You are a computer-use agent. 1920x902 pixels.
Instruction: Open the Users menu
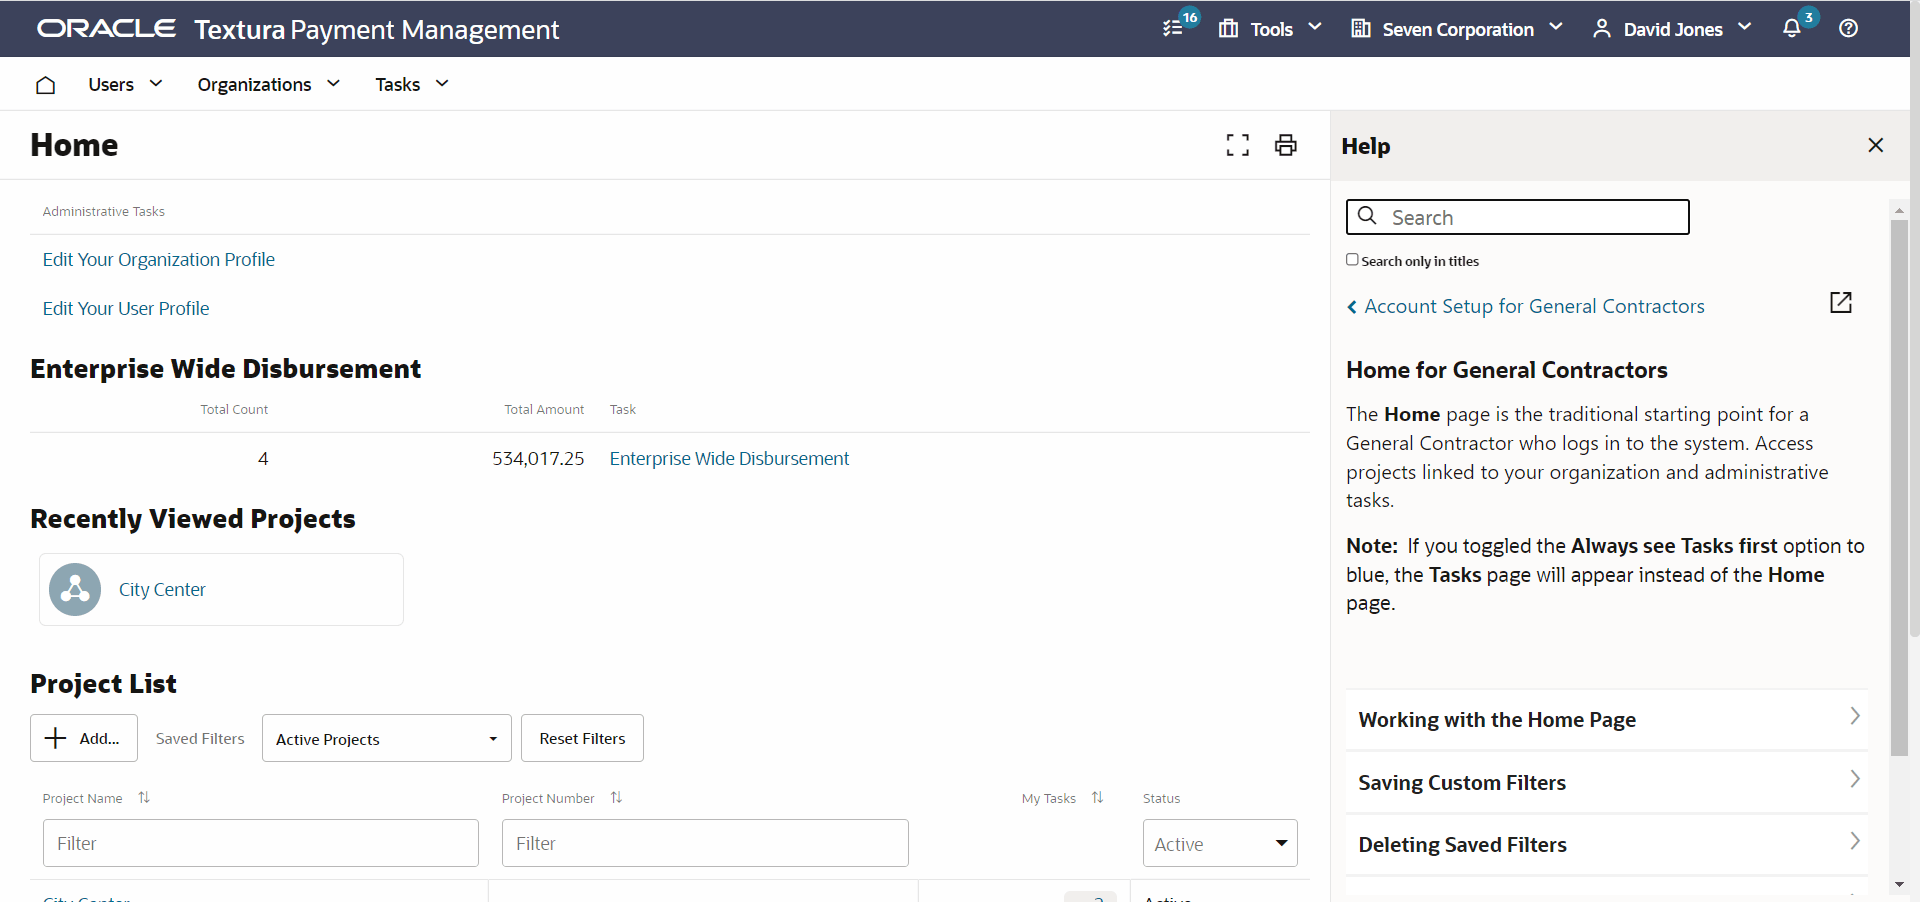click(125, 84)
